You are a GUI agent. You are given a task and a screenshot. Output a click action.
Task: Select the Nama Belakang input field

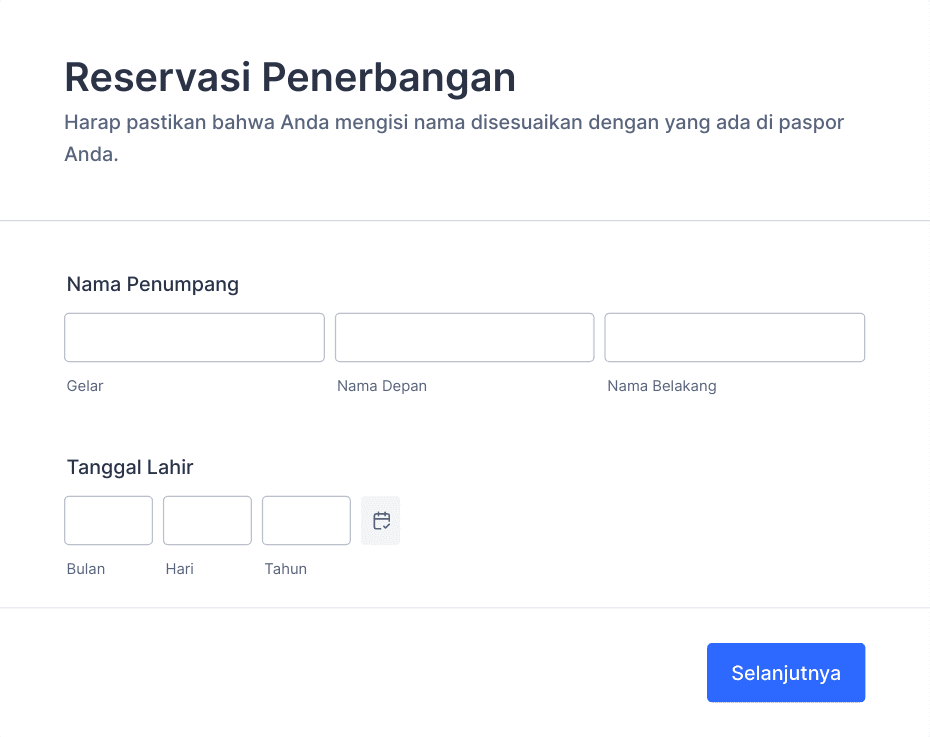tap(735, 337)
